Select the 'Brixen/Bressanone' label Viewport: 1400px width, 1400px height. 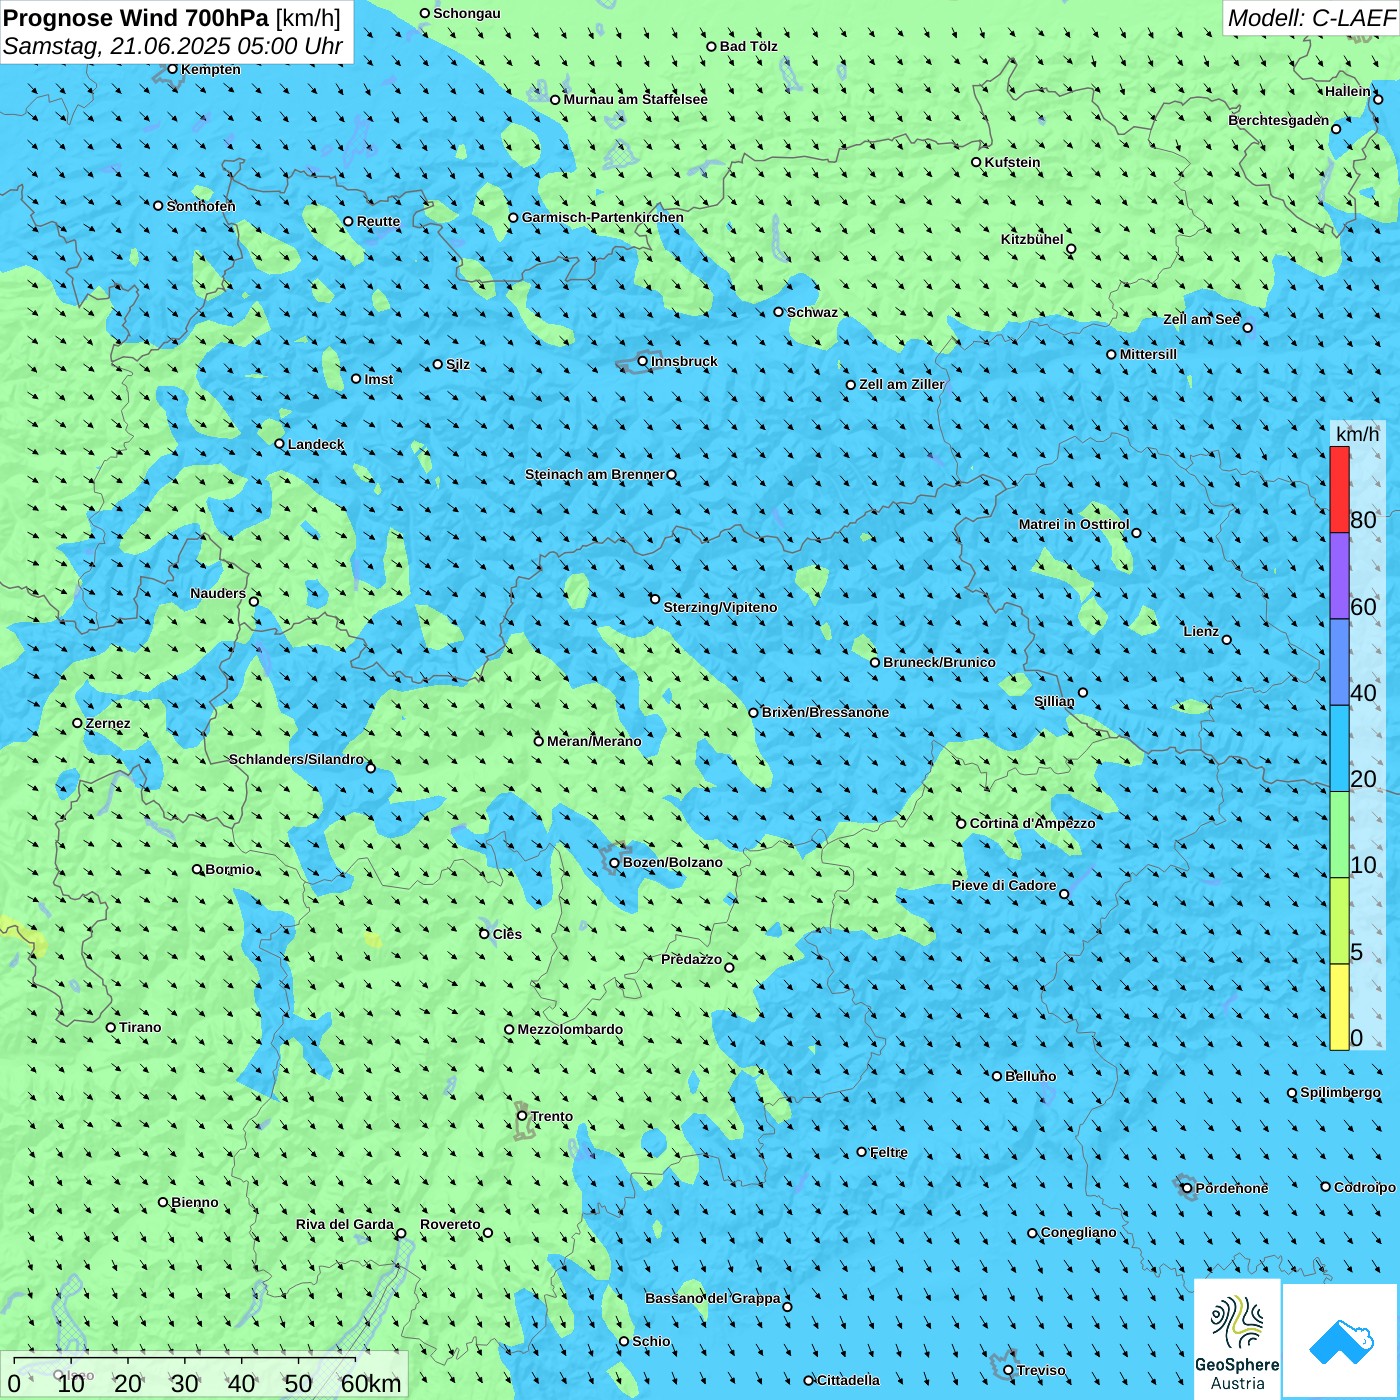826,712
